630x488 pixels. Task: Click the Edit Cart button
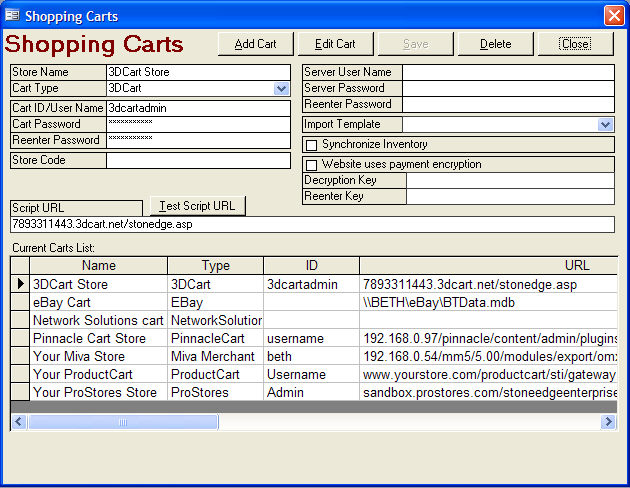tap(335, 44)
